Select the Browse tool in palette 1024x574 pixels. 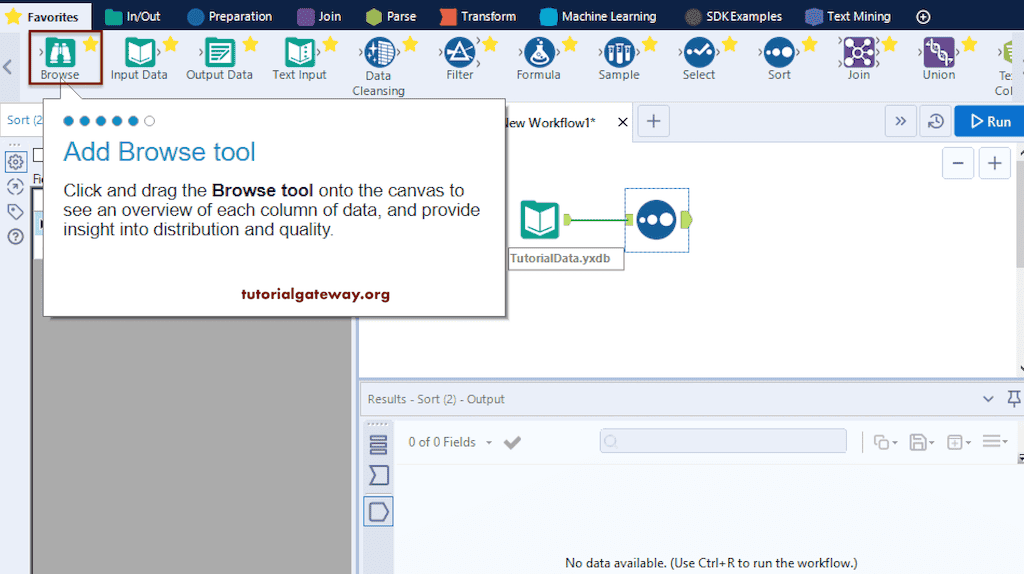(60, 57)
